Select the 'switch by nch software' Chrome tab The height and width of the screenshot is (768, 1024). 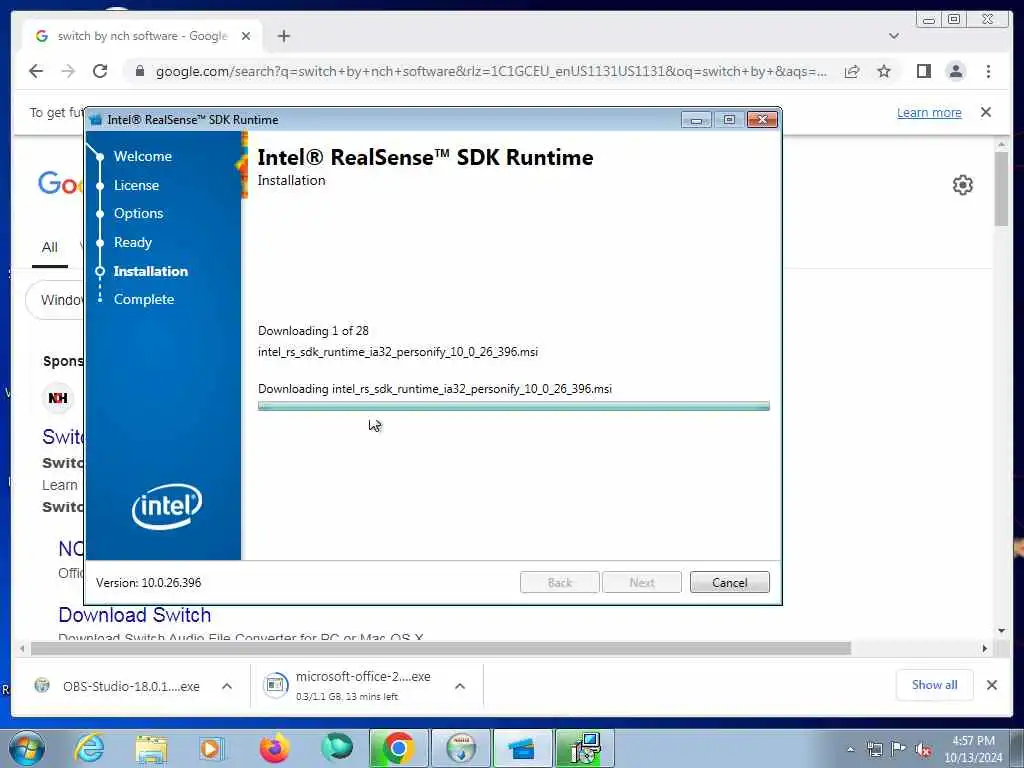[x=142, y=36]
